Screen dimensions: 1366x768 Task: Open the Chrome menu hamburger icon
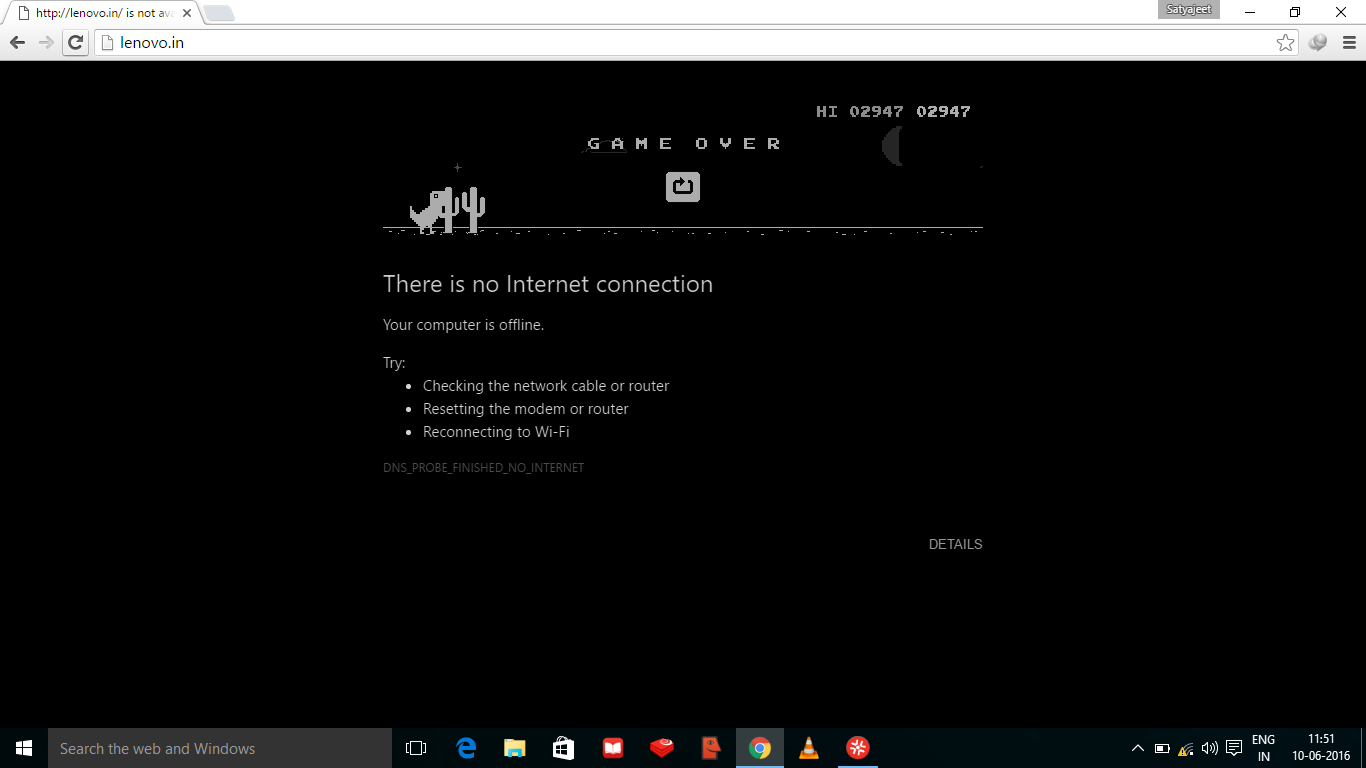pos(1349,43)
